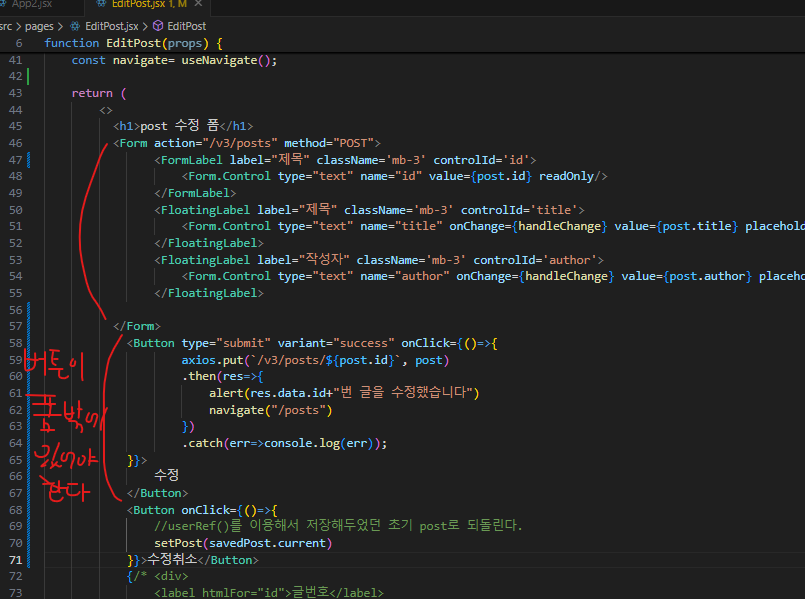Image resolution: width=805 pixels, height=599 pixels.
Task: Click .then(res=>{ on line 60
Action: (222, 376)
